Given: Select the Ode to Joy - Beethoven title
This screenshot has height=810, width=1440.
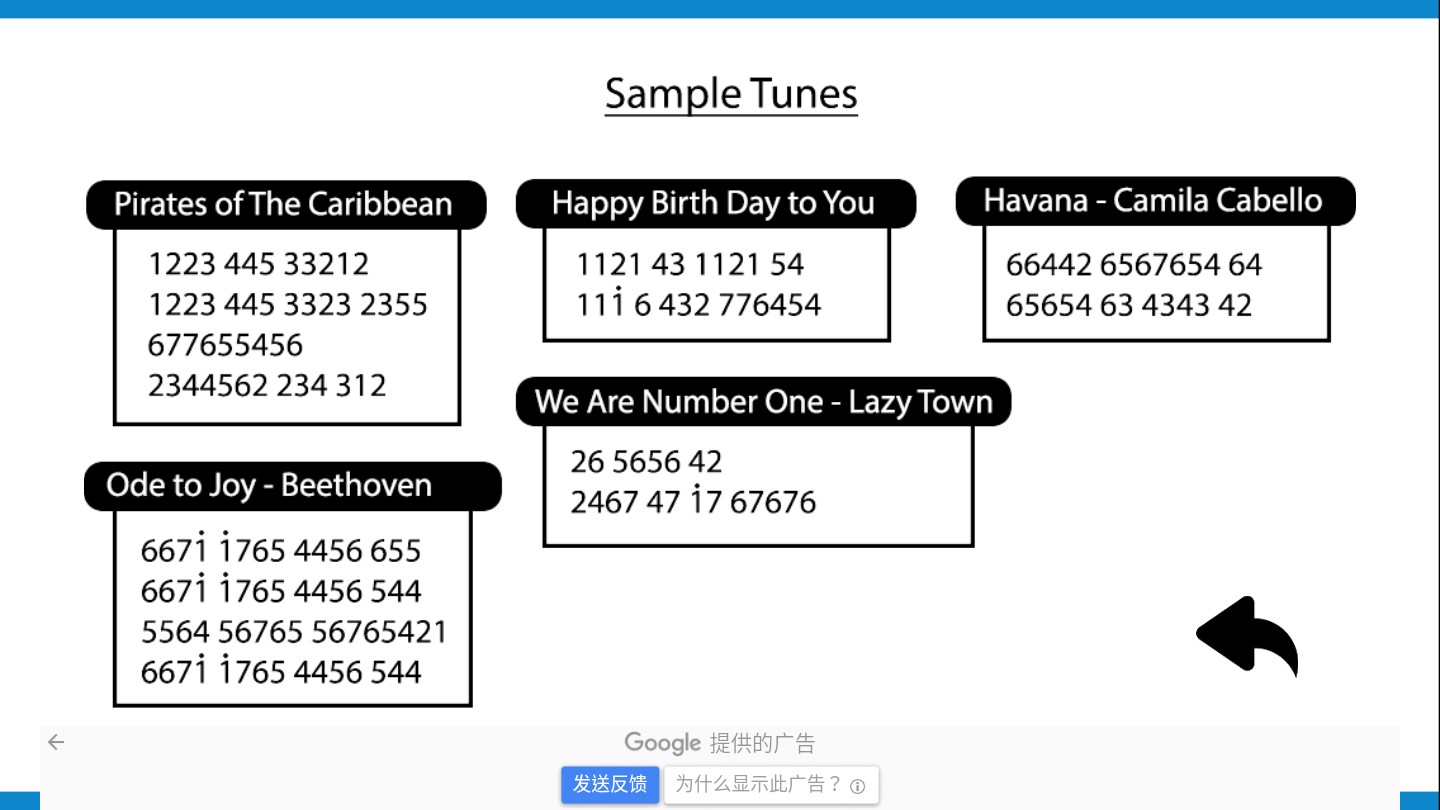Looking at the screenshot, I should pos(292,486).
